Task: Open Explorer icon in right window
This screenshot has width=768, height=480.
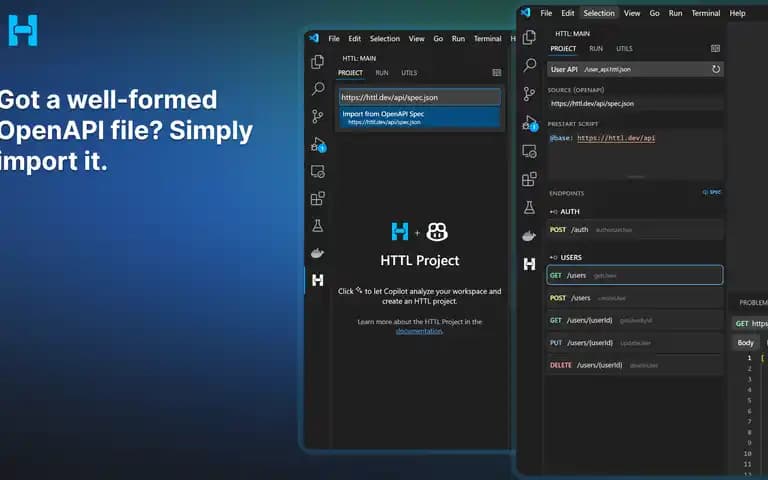Action: pyautogui.click(x=529, y=37)
